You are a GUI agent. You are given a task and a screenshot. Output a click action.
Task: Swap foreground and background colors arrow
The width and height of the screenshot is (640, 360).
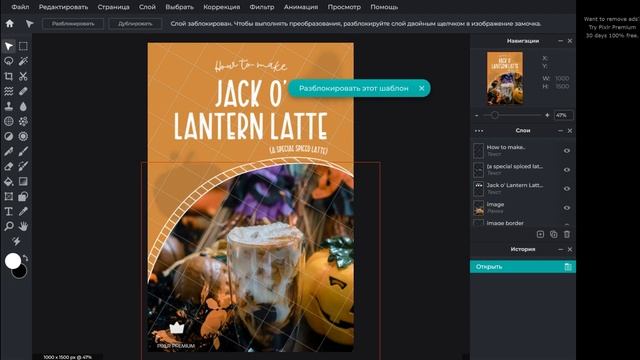(x=25, y=258)
